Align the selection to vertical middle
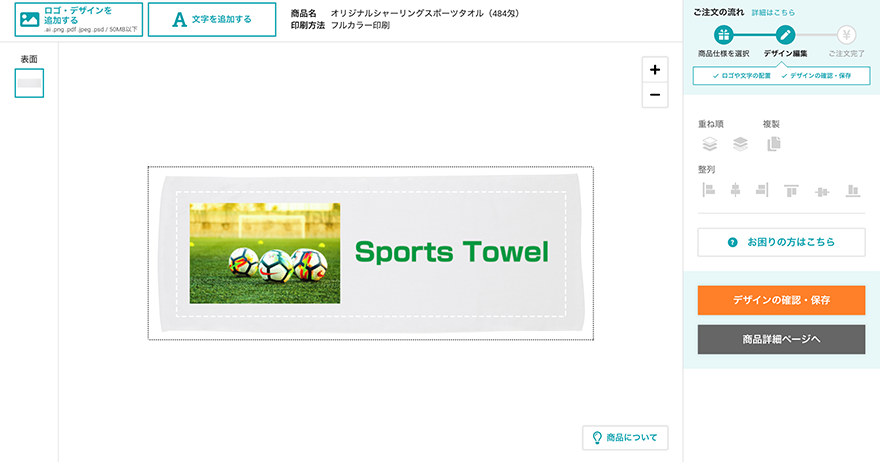Screen dimensions: 880x462 point(822,192)
